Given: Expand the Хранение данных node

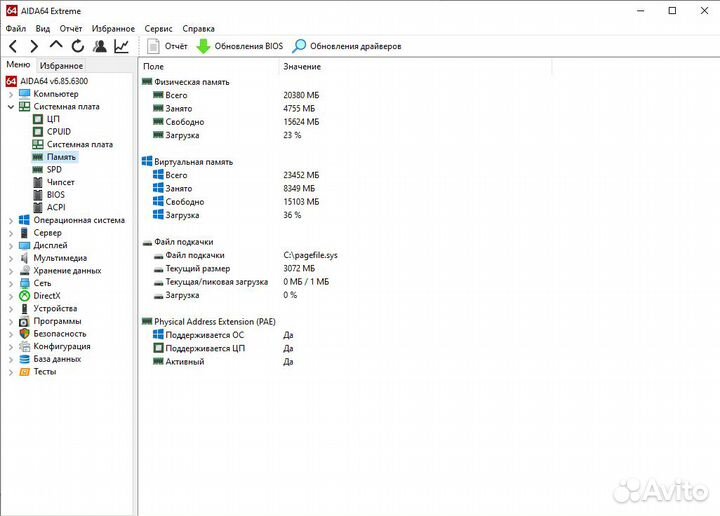Looking at the screenshot, I should tap(11, 271).
